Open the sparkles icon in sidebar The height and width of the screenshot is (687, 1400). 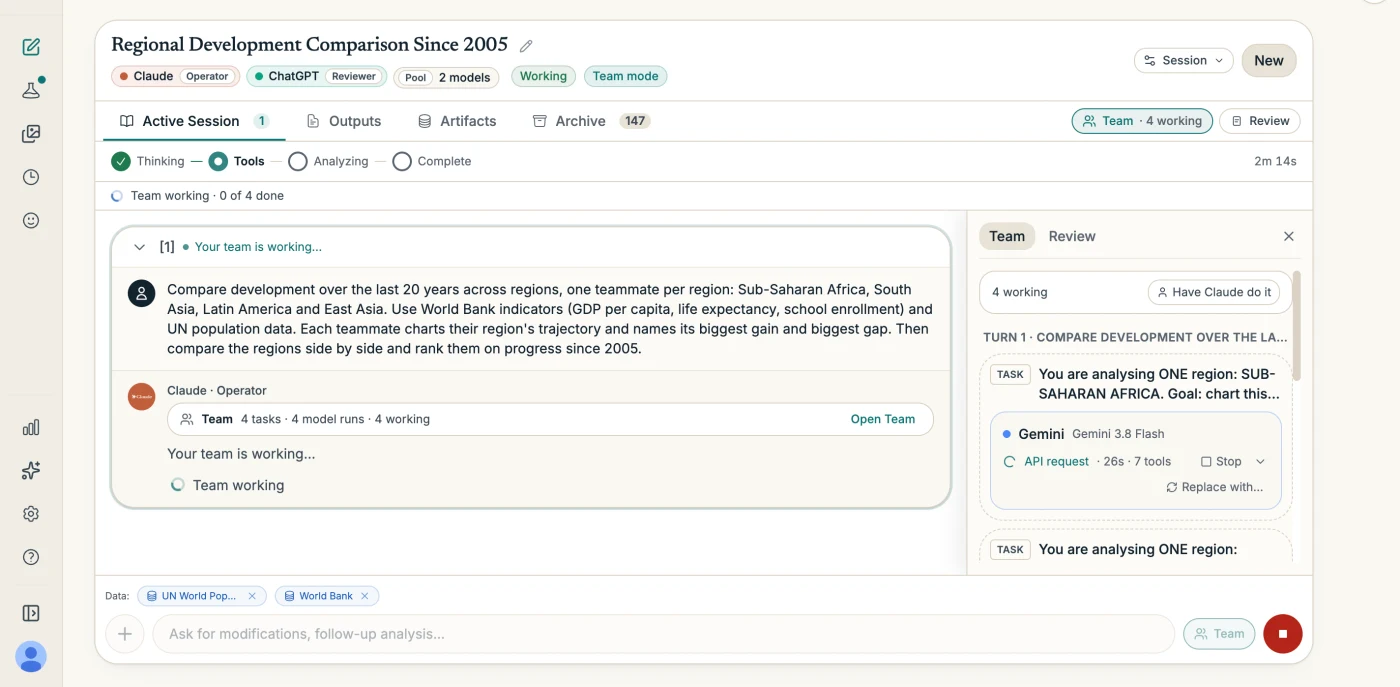click(31, 470)
